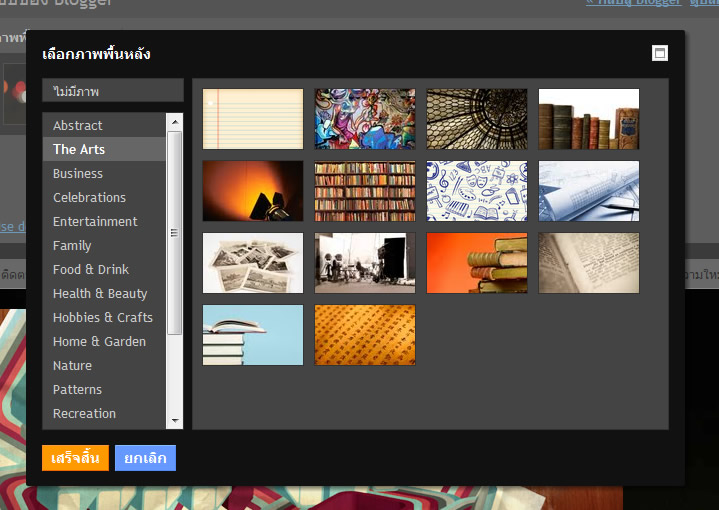Choose the blue doodle pattern background
This screenshot has height=510, width=719.
tap(477, 191)
